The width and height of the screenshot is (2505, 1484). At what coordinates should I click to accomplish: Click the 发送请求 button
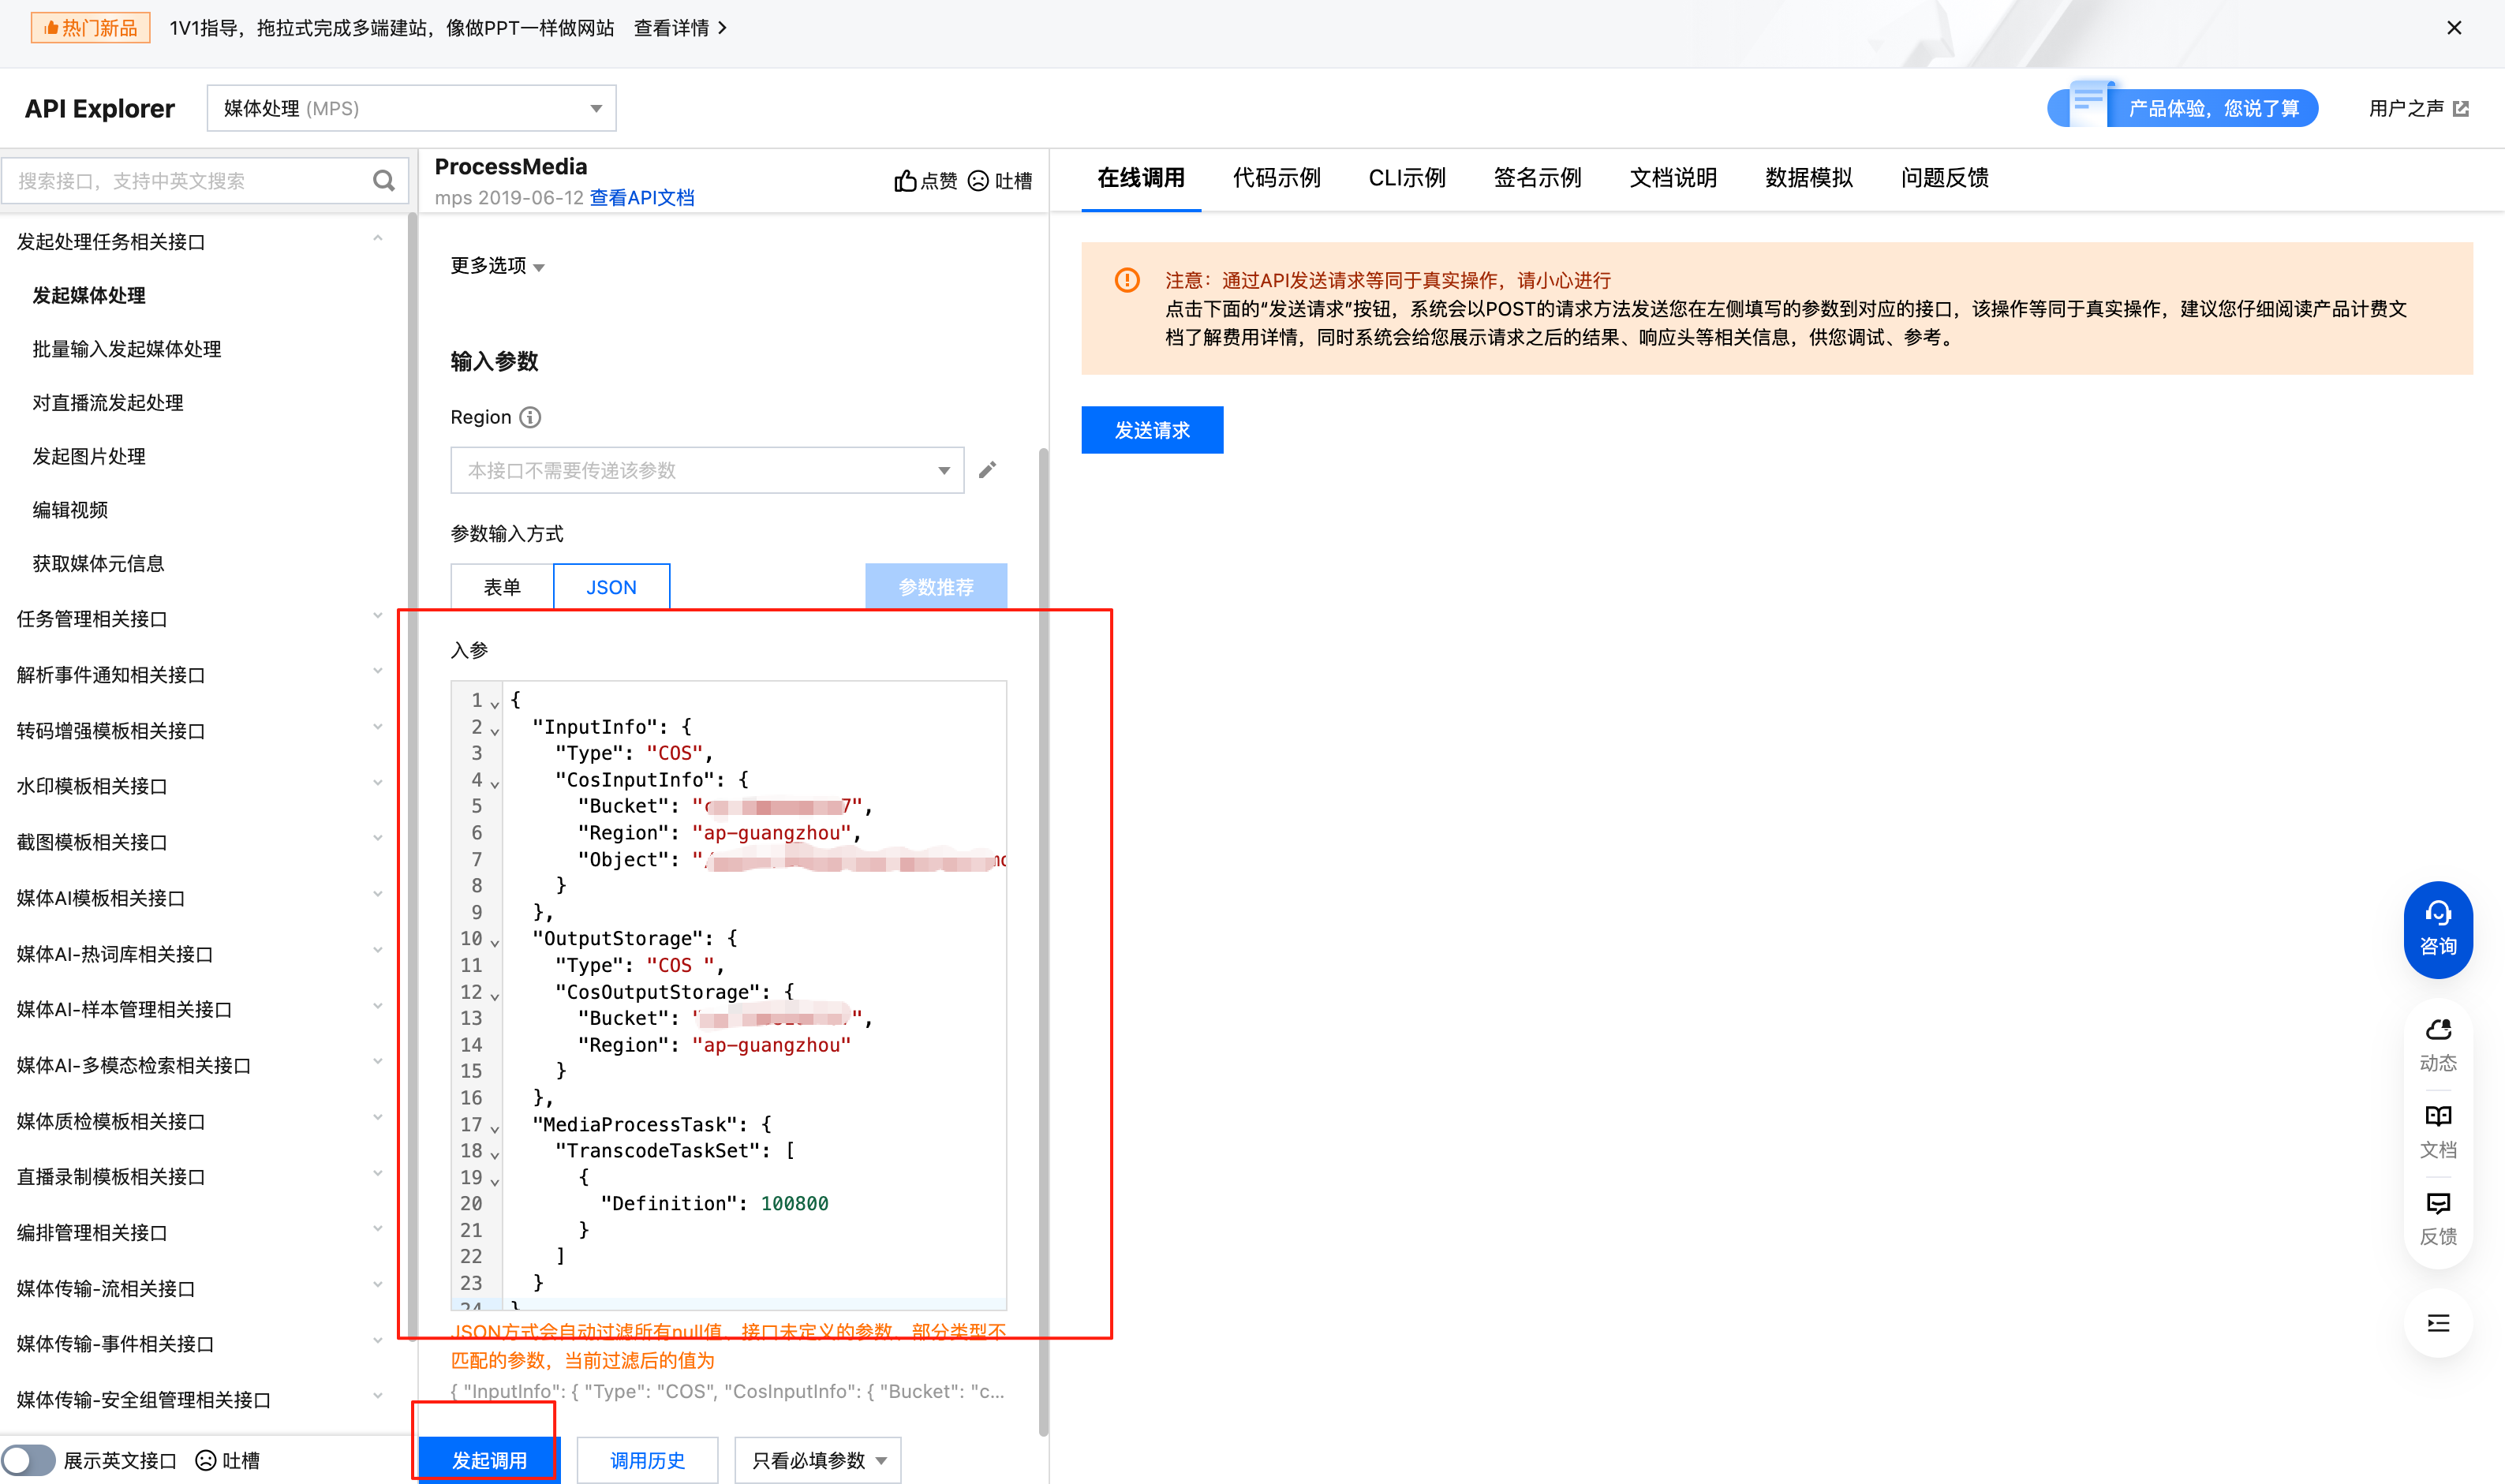click(x=1152, y=430)
